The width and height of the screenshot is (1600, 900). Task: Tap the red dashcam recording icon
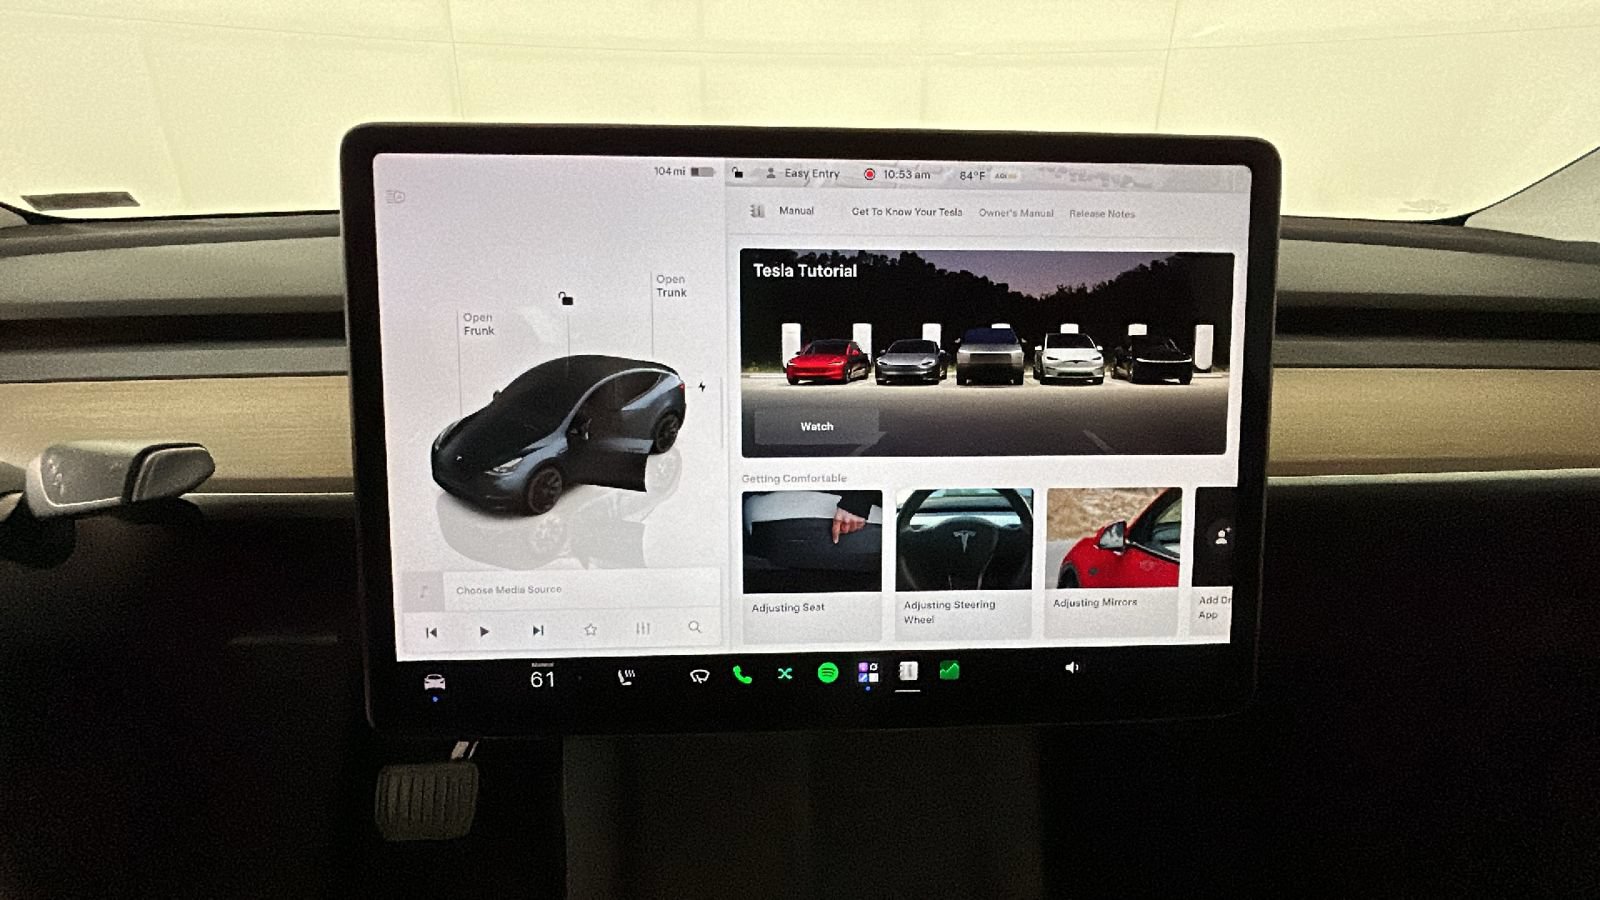tap(869, 174)
